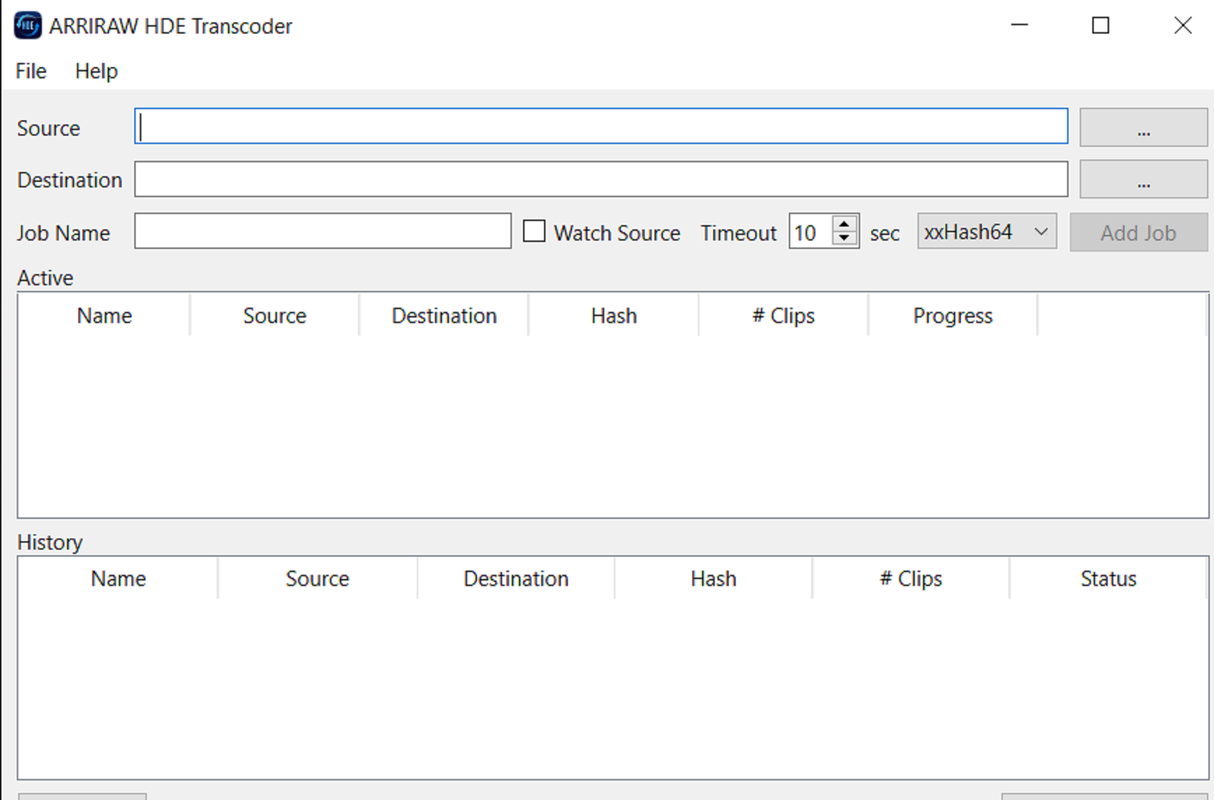1214x800 pixels.
Task: Click the Add Job button
Action: pyautogui.click(x=1138, y=233)
